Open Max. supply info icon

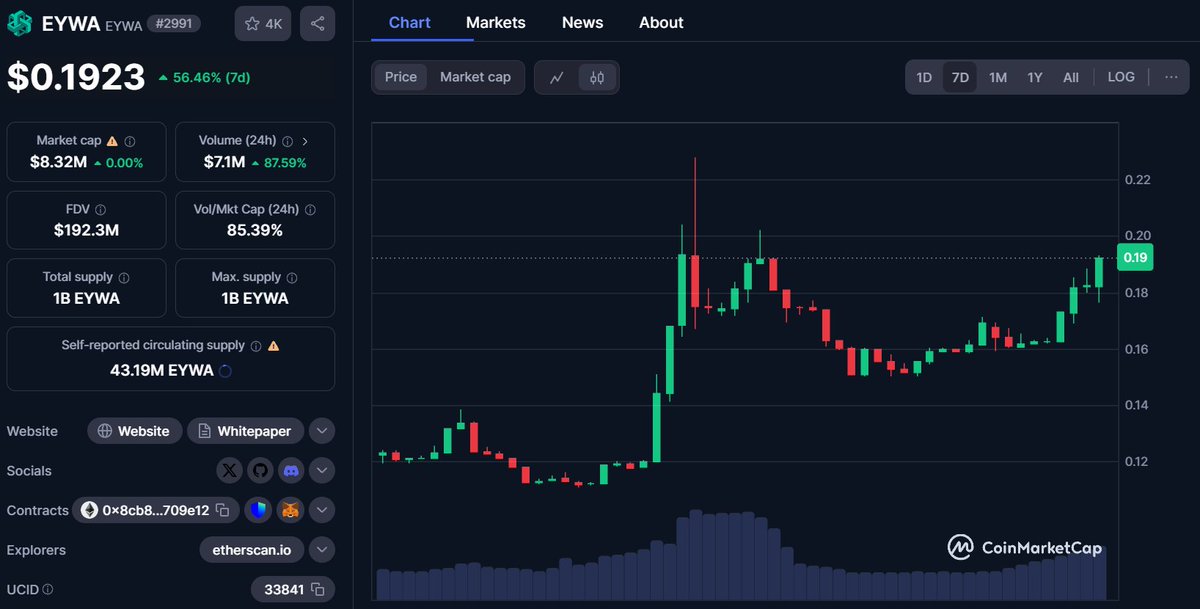click(x=292, y=277)
